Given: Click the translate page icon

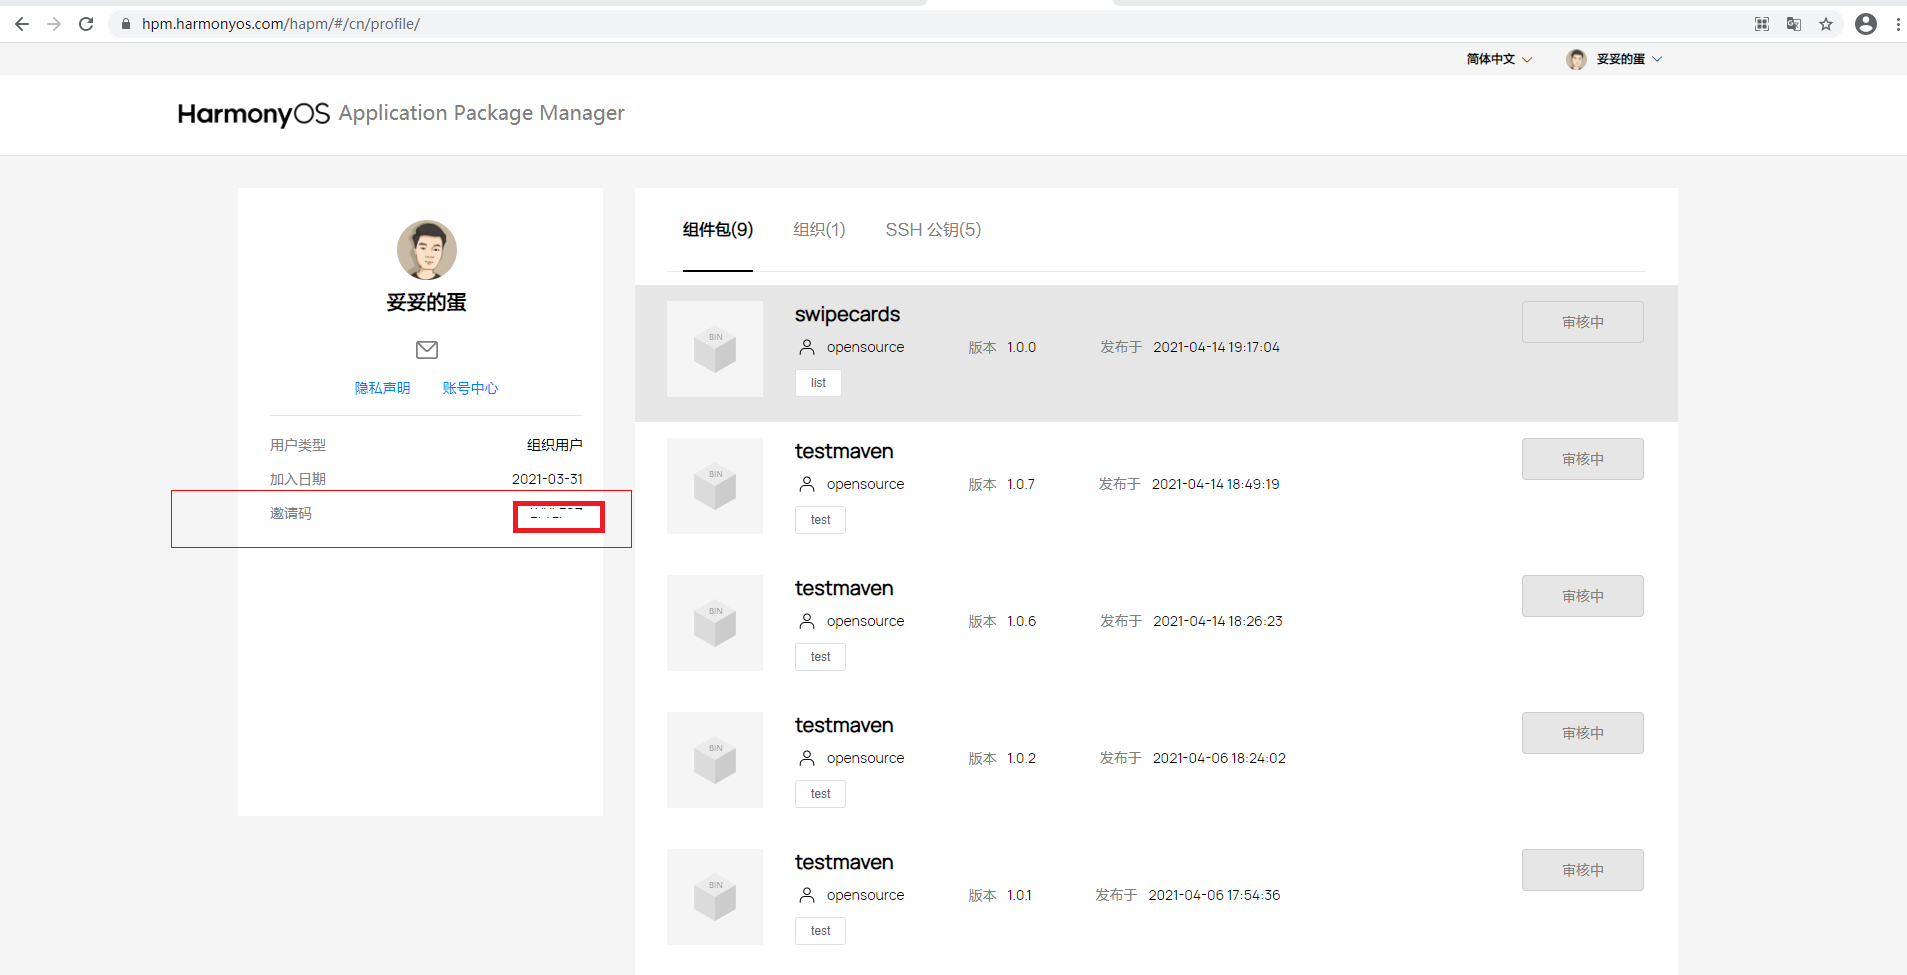Looking at the screenshot, I should coord(1794,24).
